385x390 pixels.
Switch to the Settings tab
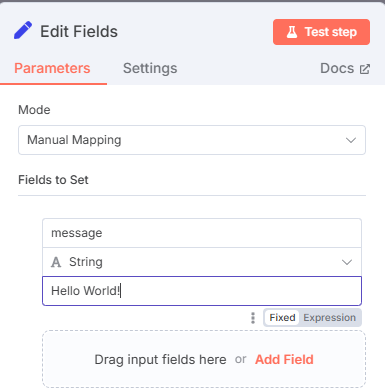pos(150,68)
